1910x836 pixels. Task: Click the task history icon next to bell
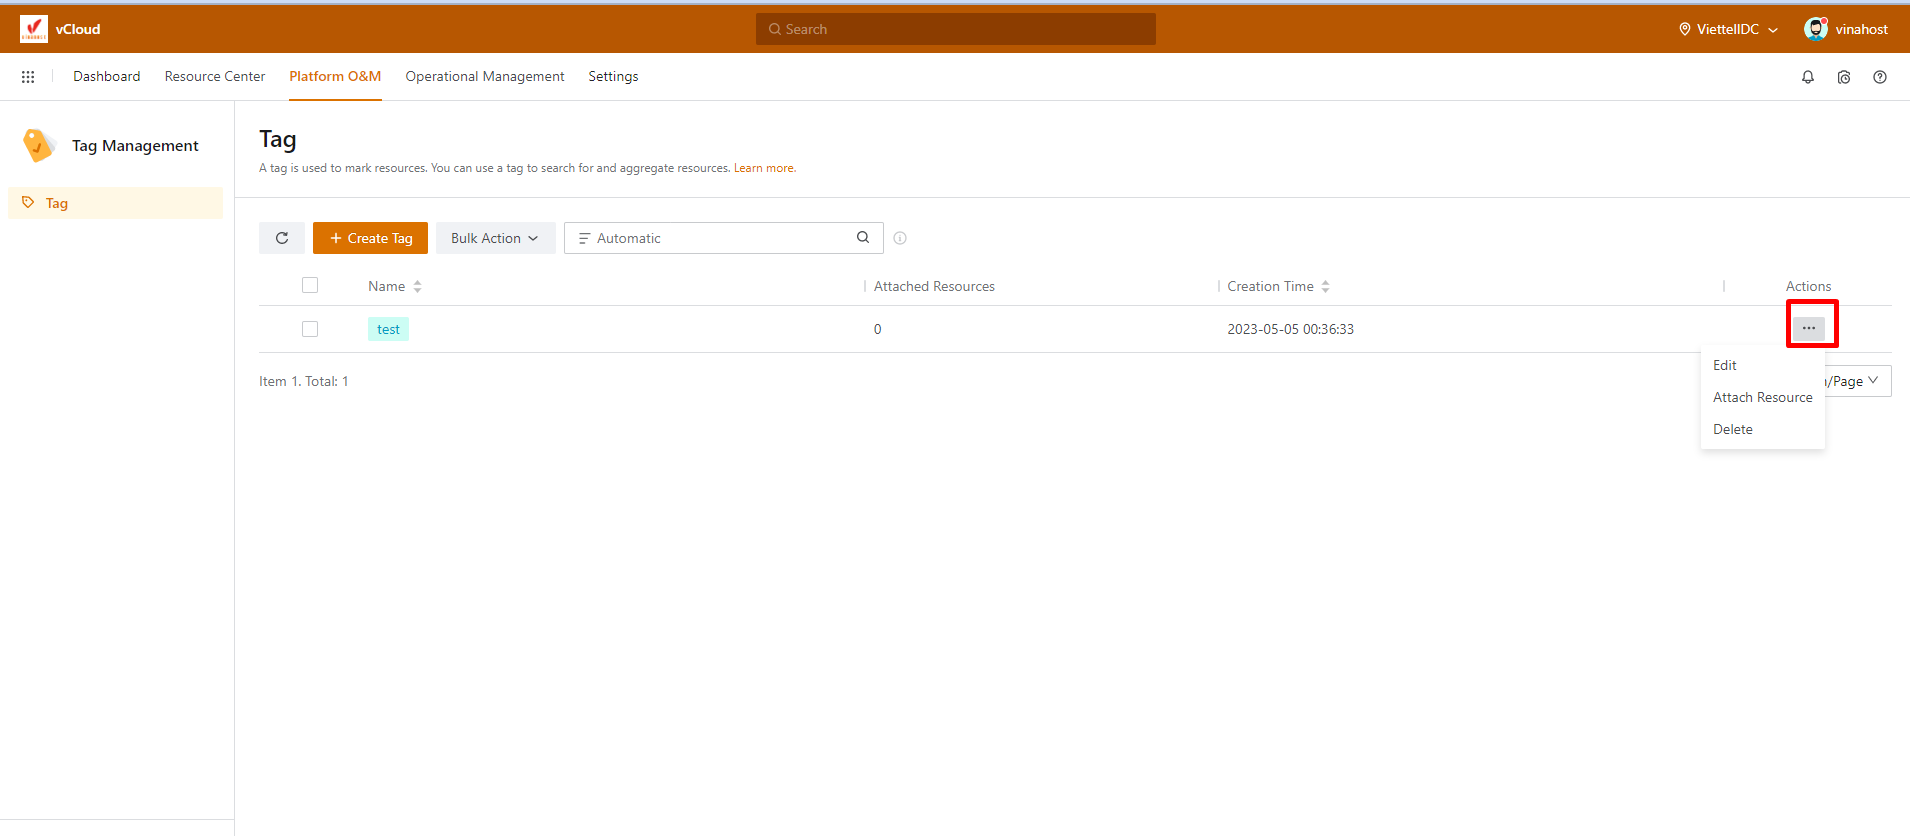(x=1843, y=77)
